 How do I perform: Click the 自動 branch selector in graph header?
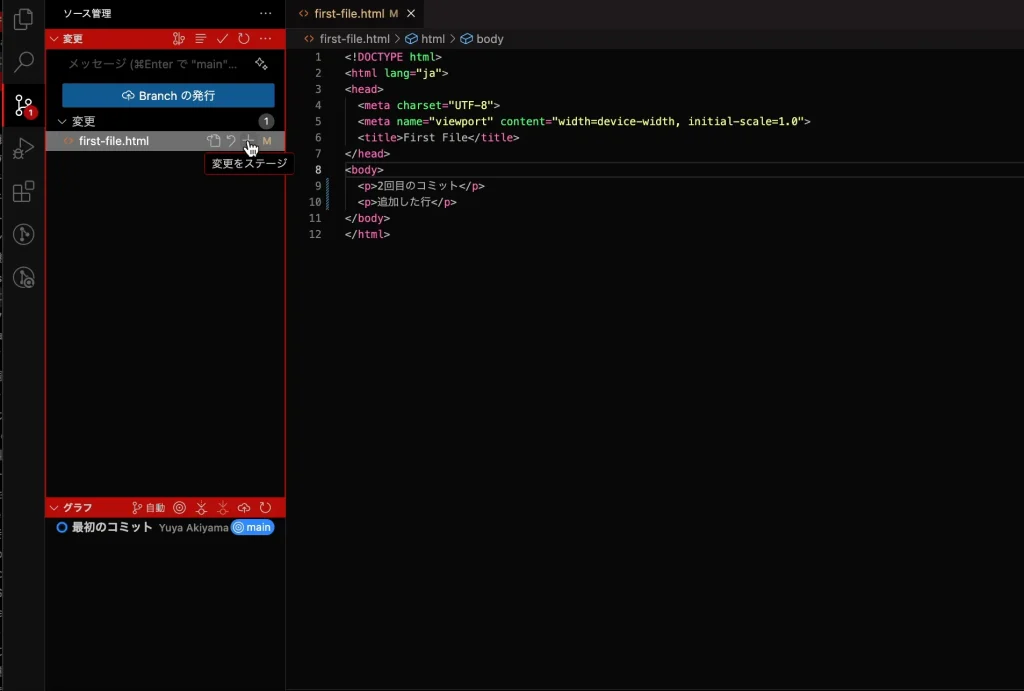tap(148, 507)
